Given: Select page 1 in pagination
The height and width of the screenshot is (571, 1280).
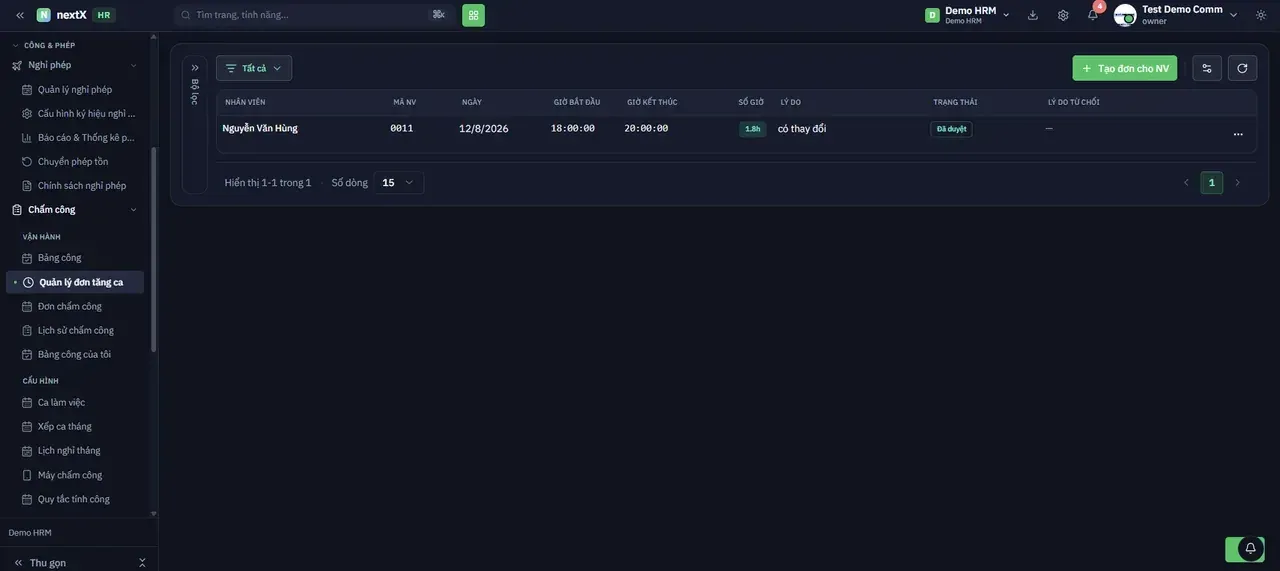Looking at the screenshot, I should coord(1212,183).
